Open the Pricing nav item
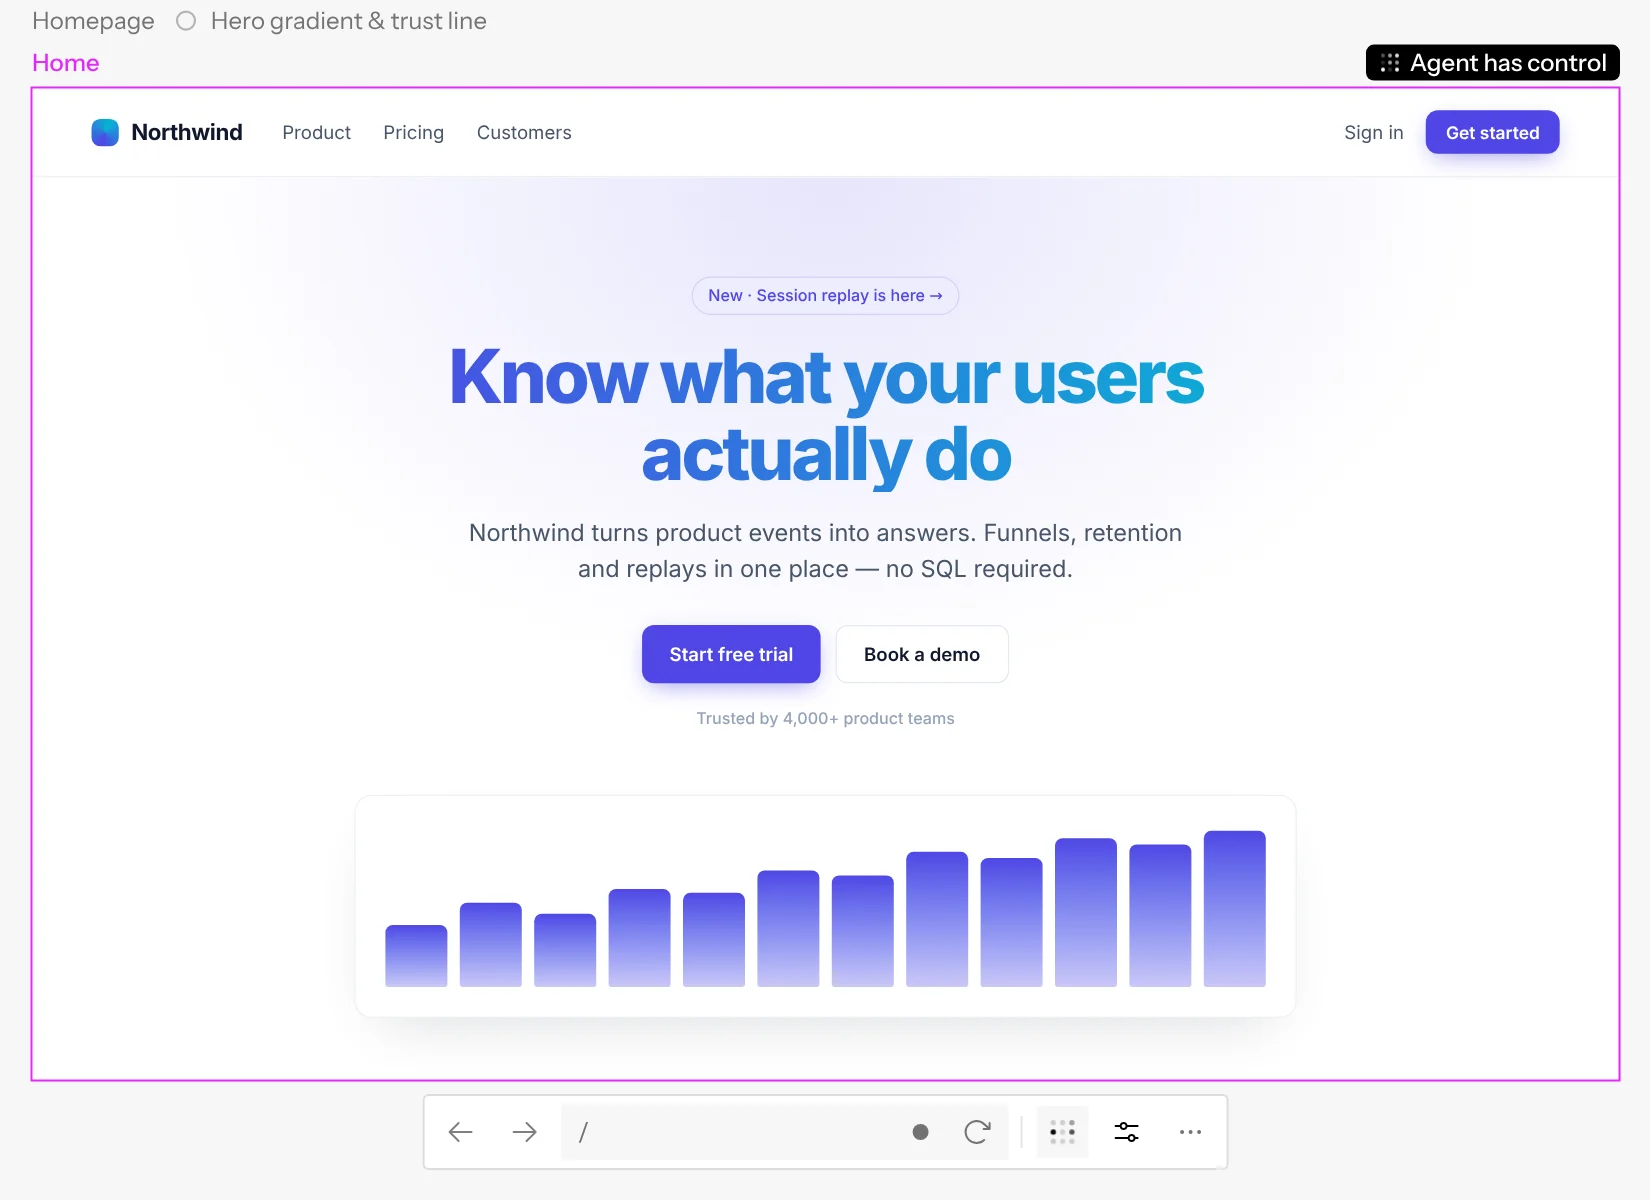The width and height of the screenshot is (1650, 1200). point(413,132)
